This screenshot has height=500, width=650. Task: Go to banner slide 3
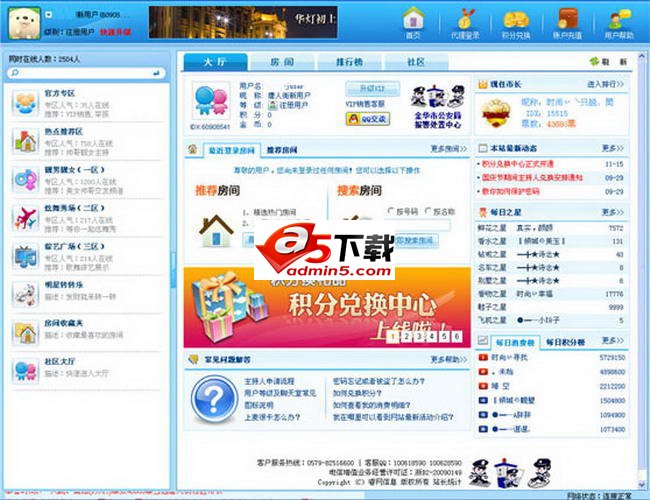[x=419, y=336]
